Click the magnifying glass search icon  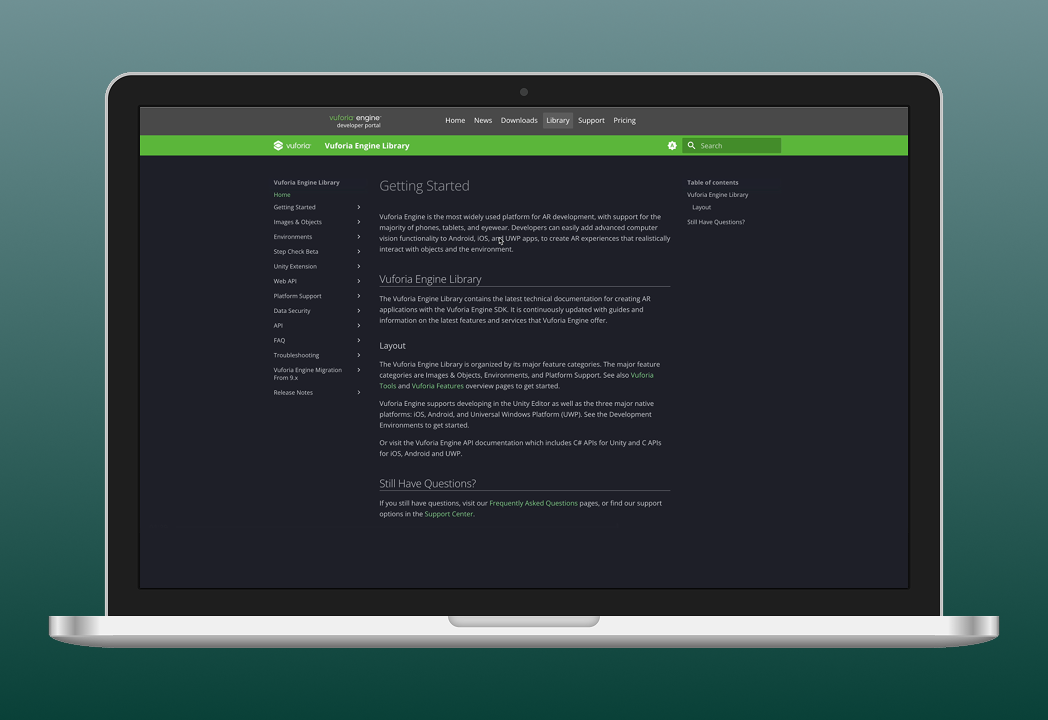(691, 146)
